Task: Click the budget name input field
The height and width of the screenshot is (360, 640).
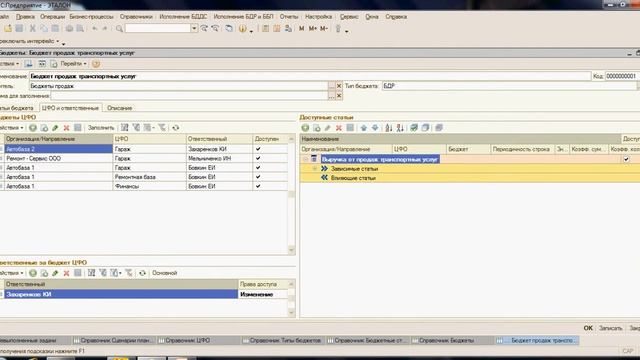Action: (x=310, y=76)
